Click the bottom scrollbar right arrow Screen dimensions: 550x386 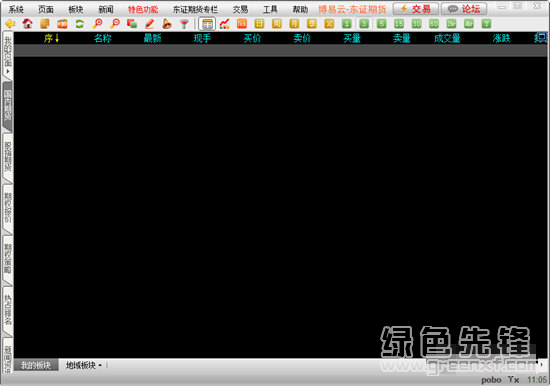pos(542,365)
